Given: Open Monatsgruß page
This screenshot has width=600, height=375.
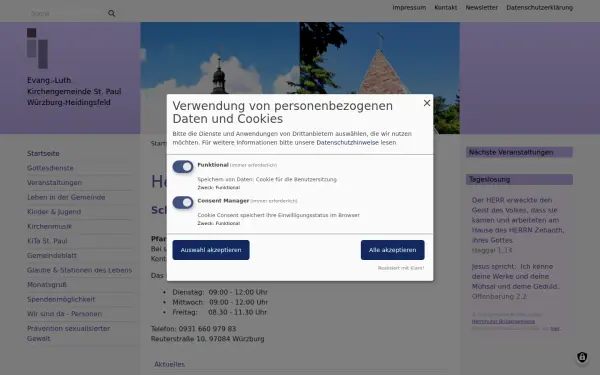Looking at the screenshot, I should [x=47, y=285].
